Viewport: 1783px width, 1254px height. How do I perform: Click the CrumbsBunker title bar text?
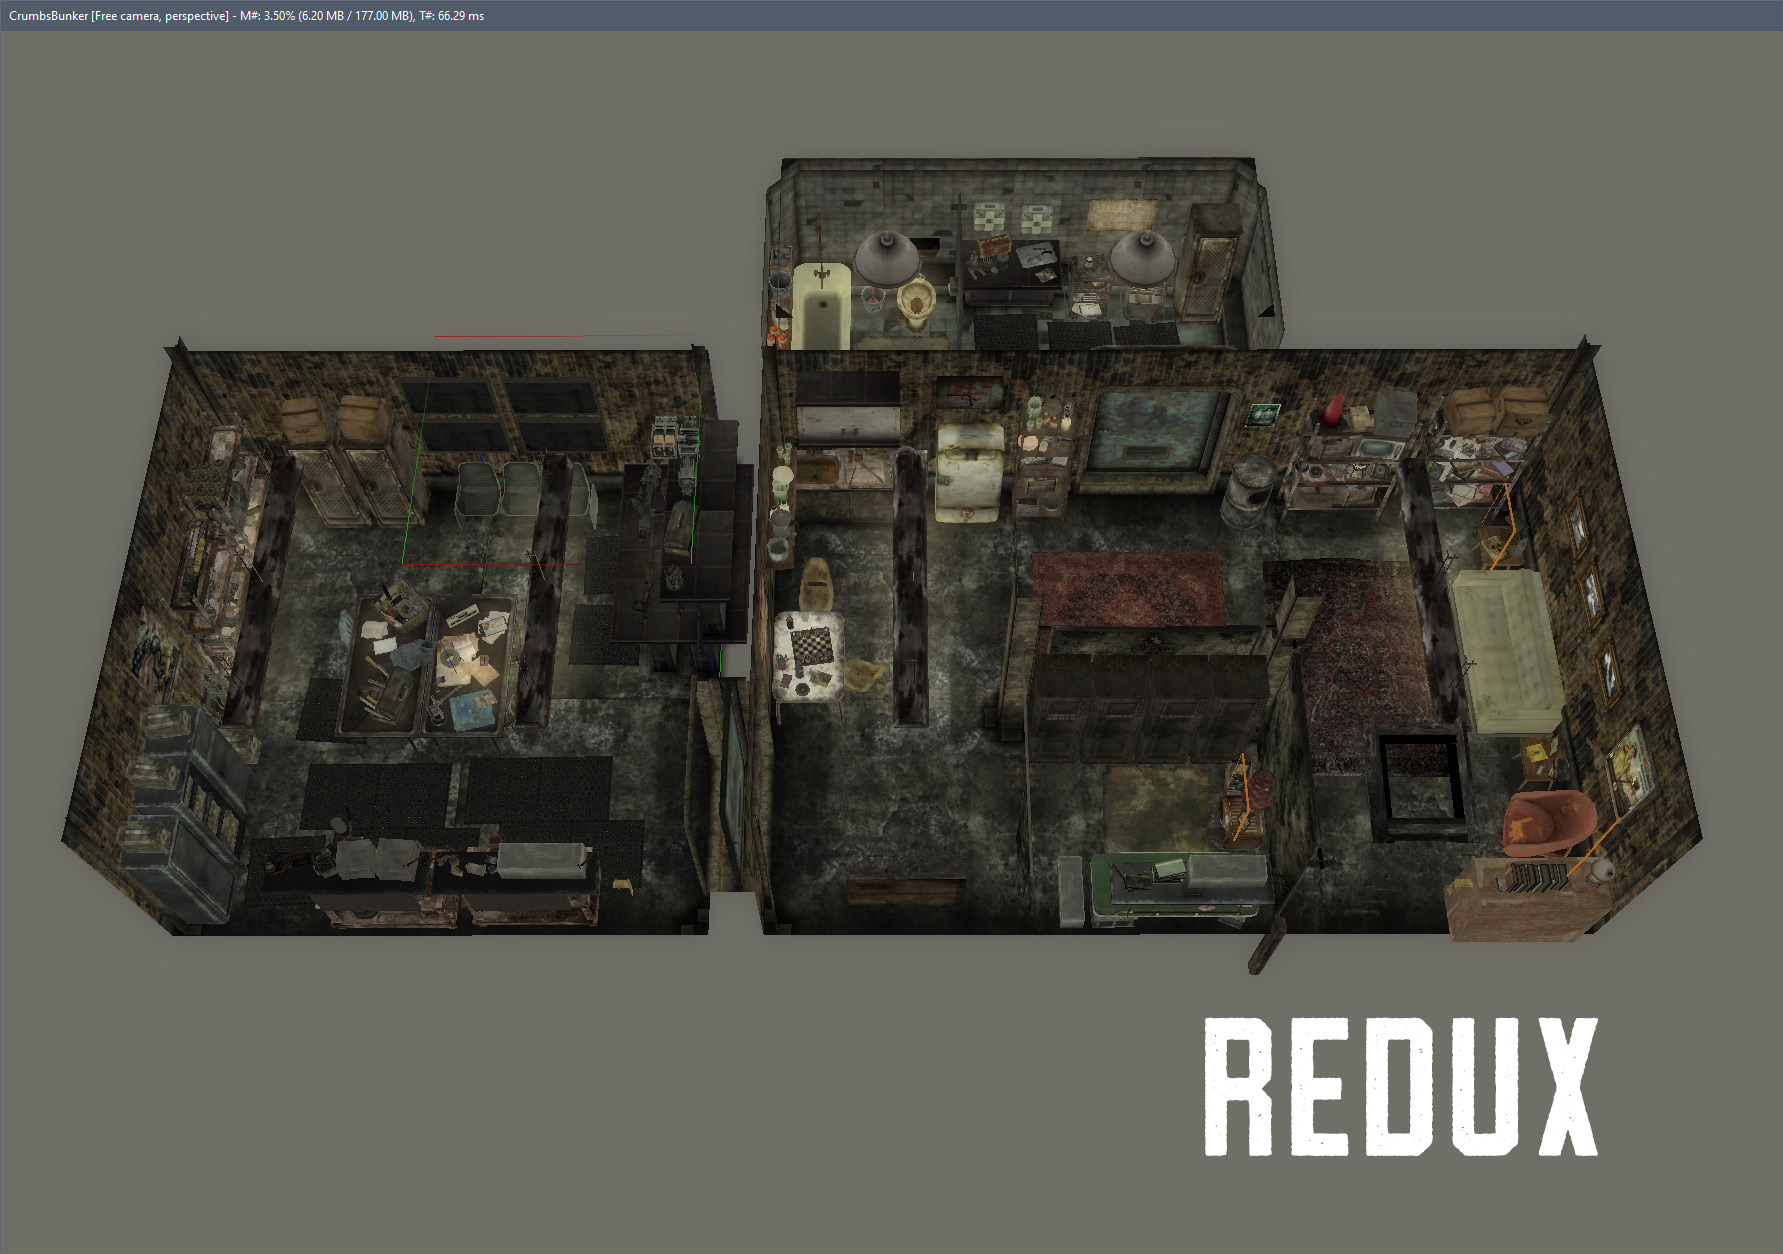tap(246, 16)
